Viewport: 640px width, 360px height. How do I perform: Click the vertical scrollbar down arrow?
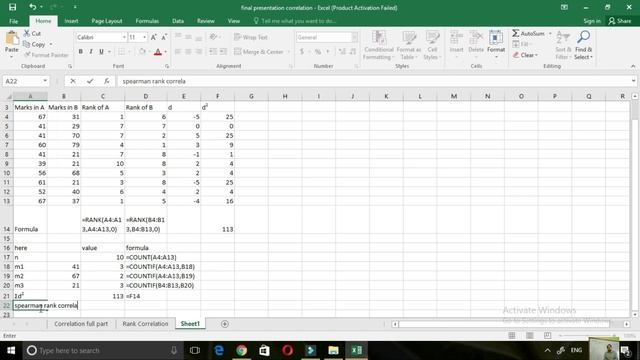pyautogui.click(x=635, y=315)
